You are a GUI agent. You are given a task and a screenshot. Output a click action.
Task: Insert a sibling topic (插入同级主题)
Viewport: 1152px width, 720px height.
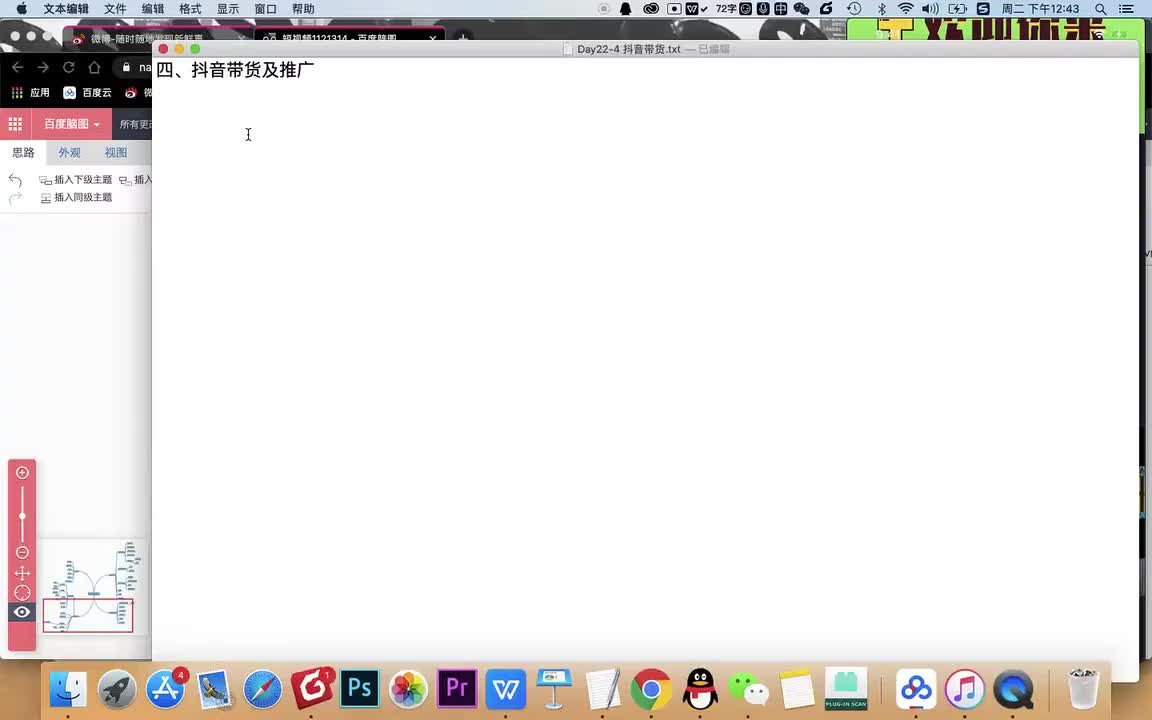(76, 198)
